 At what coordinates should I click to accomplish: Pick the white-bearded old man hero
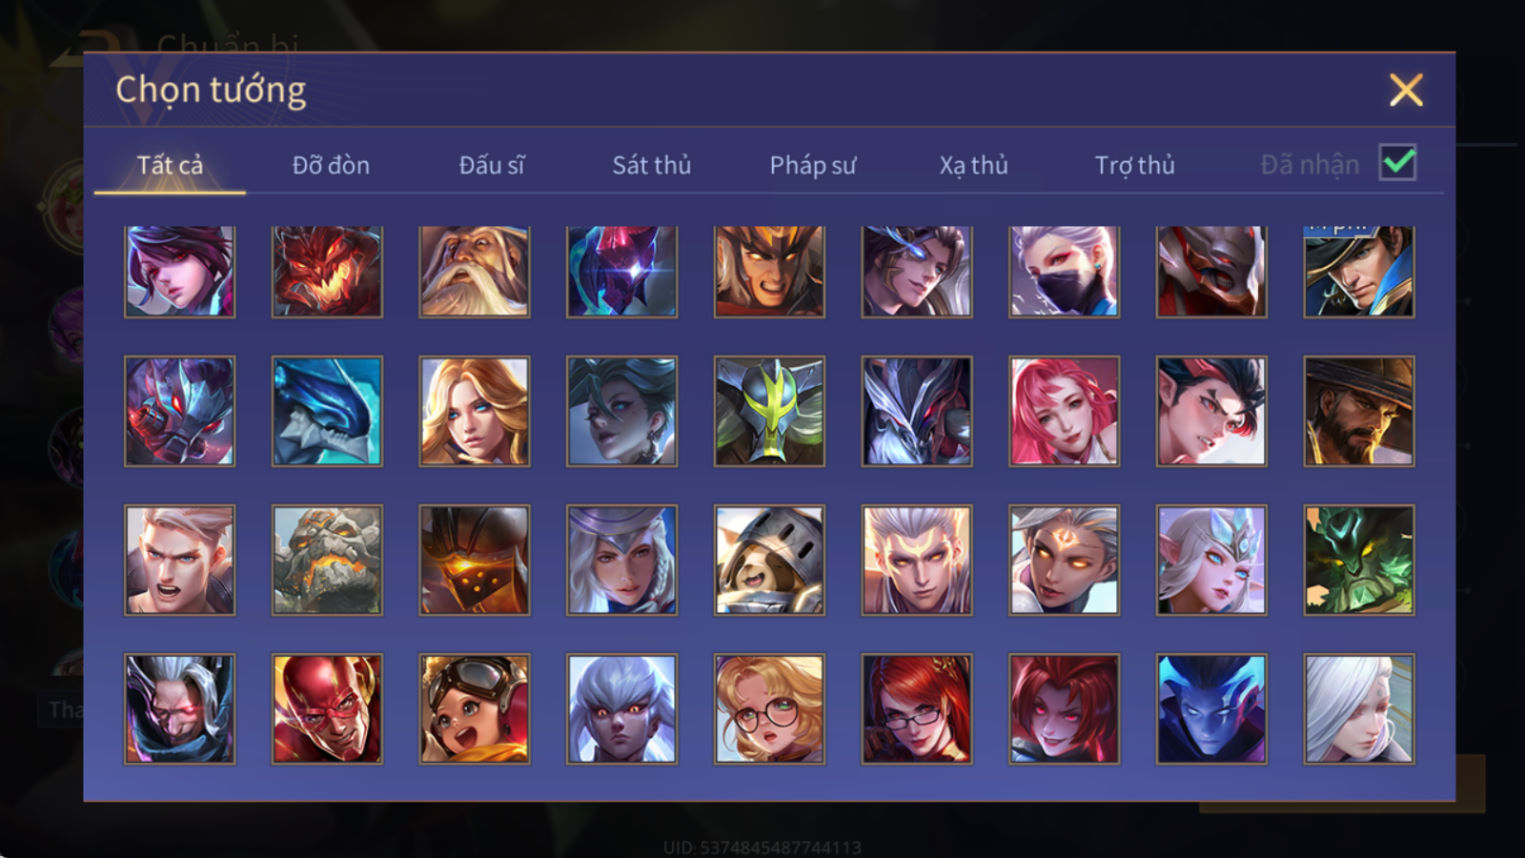(474, 271)
